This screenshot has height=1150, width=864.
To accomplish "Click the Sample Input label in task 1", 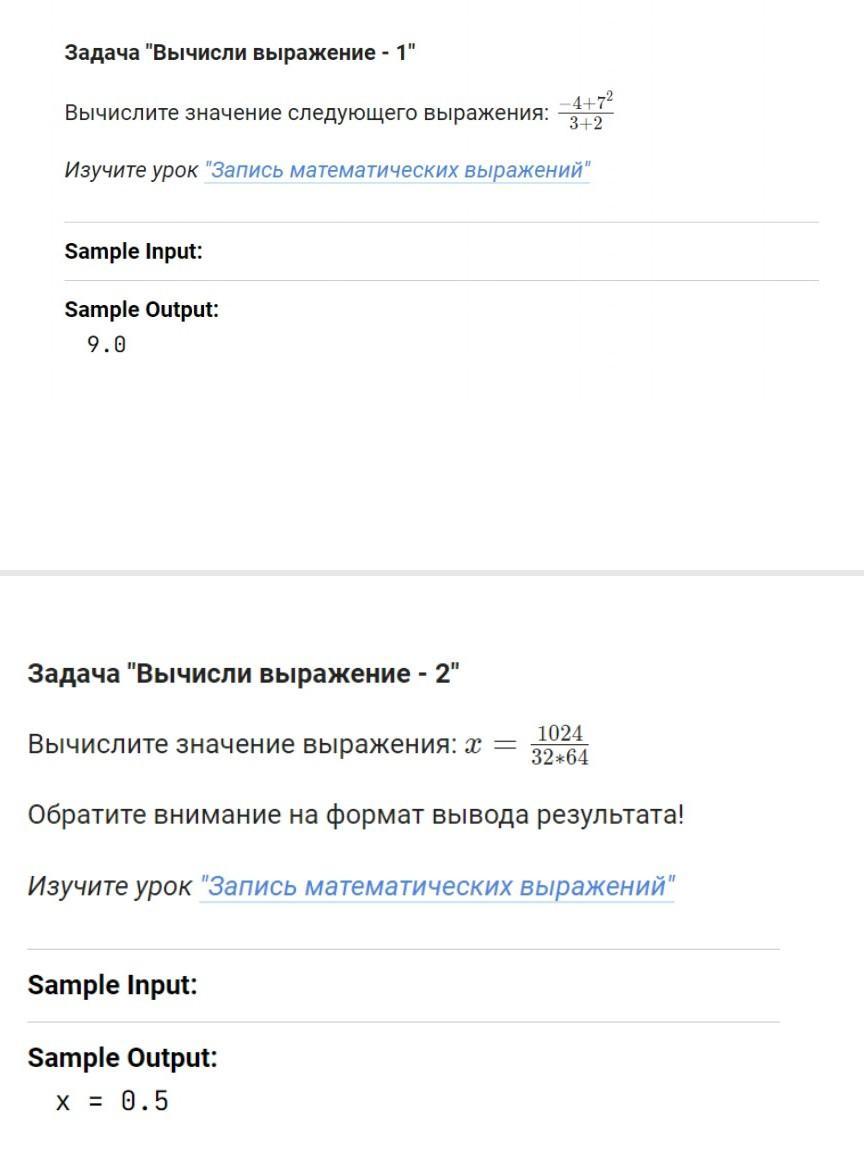I will coord(133,251).
